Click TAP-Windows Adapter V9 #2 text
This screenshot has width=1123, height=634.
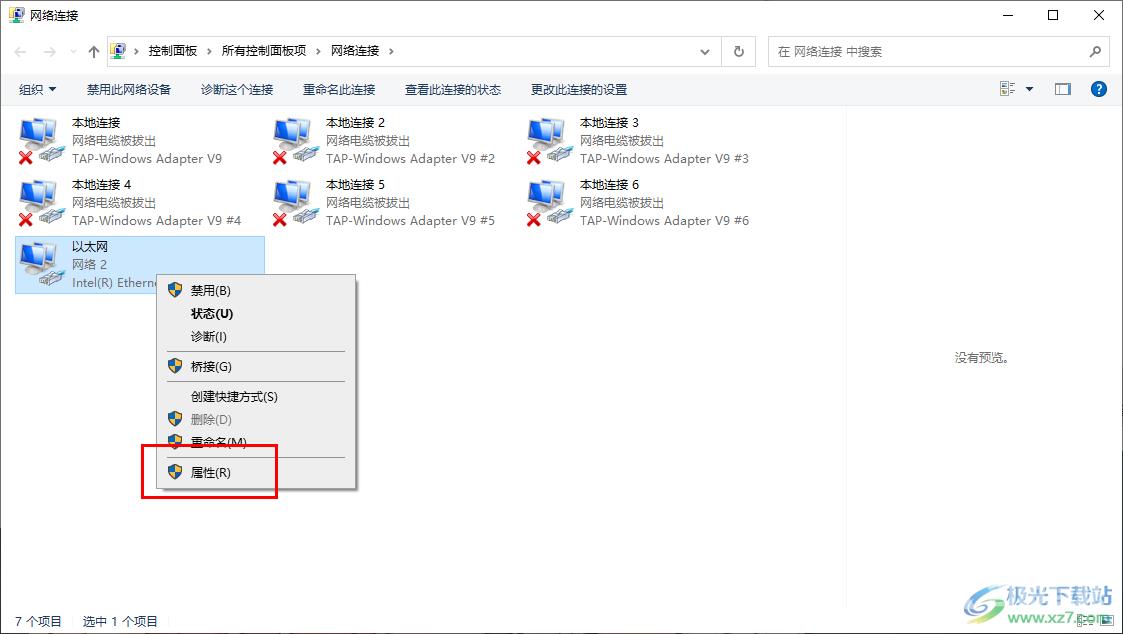(x=410, y=158)
